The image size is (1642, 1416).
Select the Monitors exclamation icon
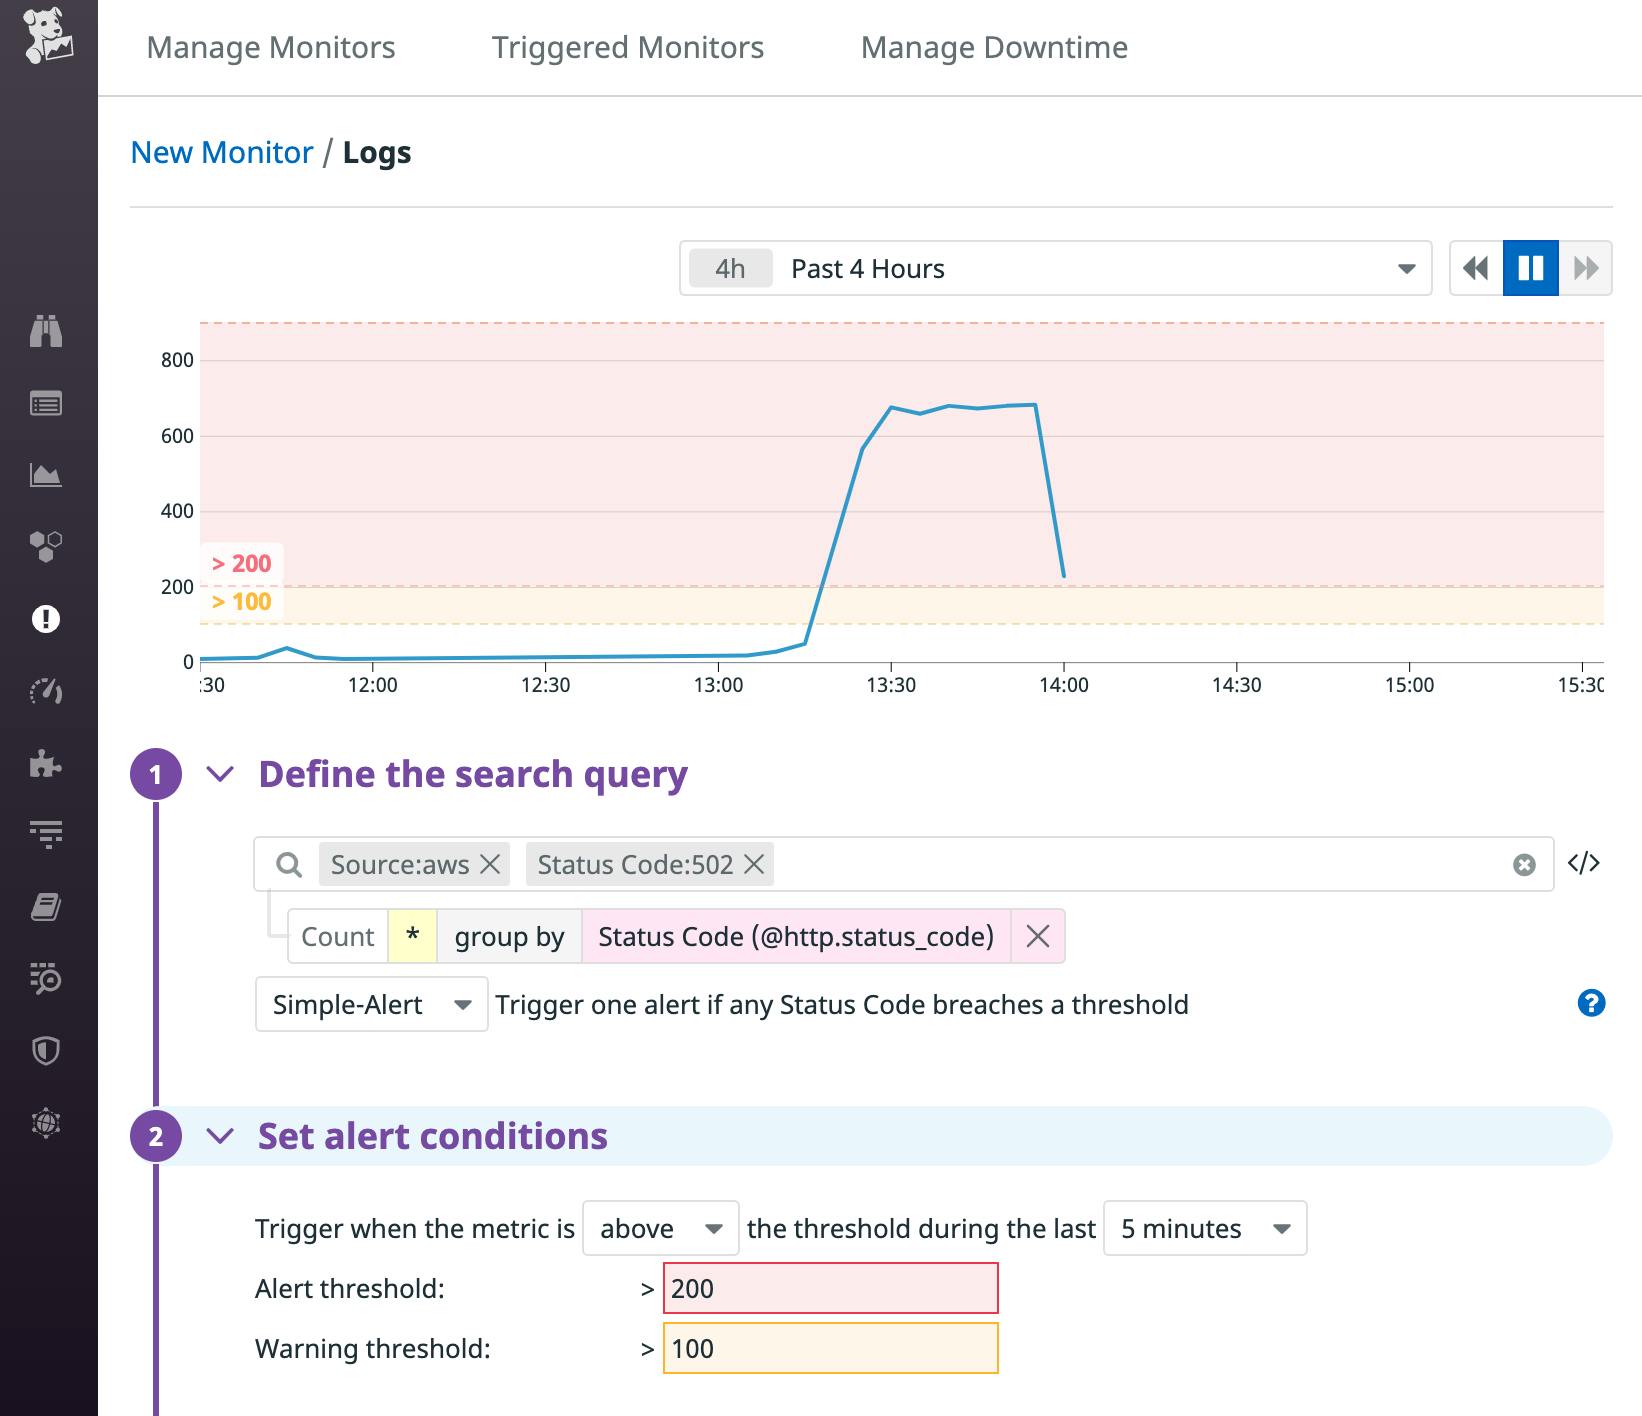tap(47, 618)
